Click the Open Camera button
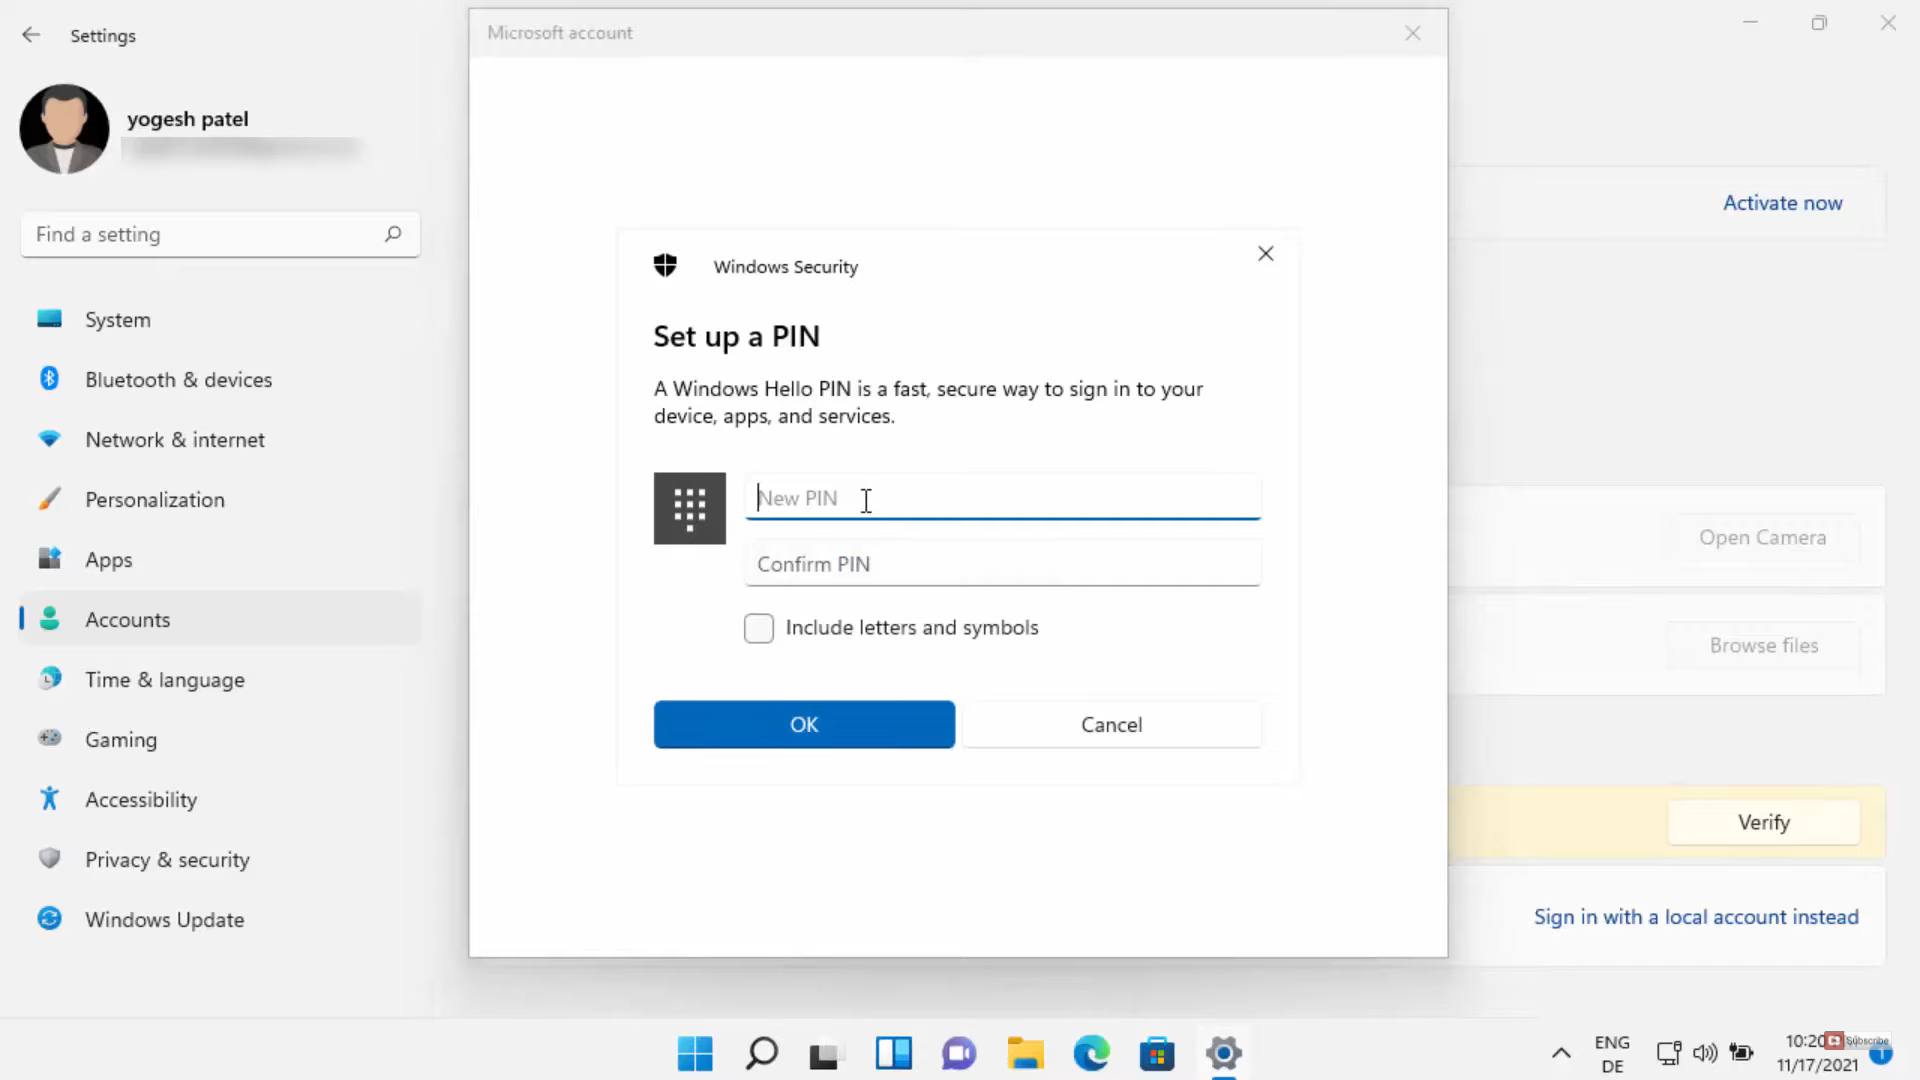The image size is (1920, 1080). point(1763,538)
